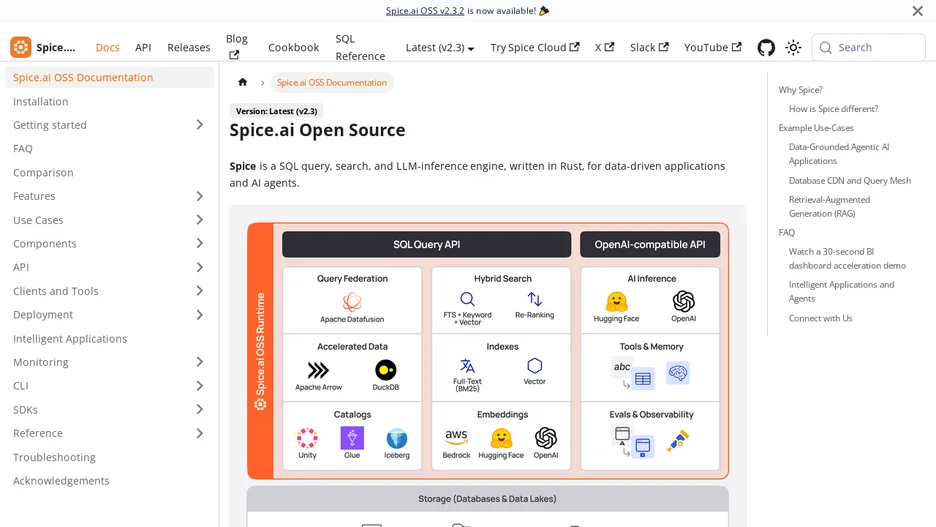Open the Docs nav item
The height and width of the screenshot is (527, 936).
[107, 48]
